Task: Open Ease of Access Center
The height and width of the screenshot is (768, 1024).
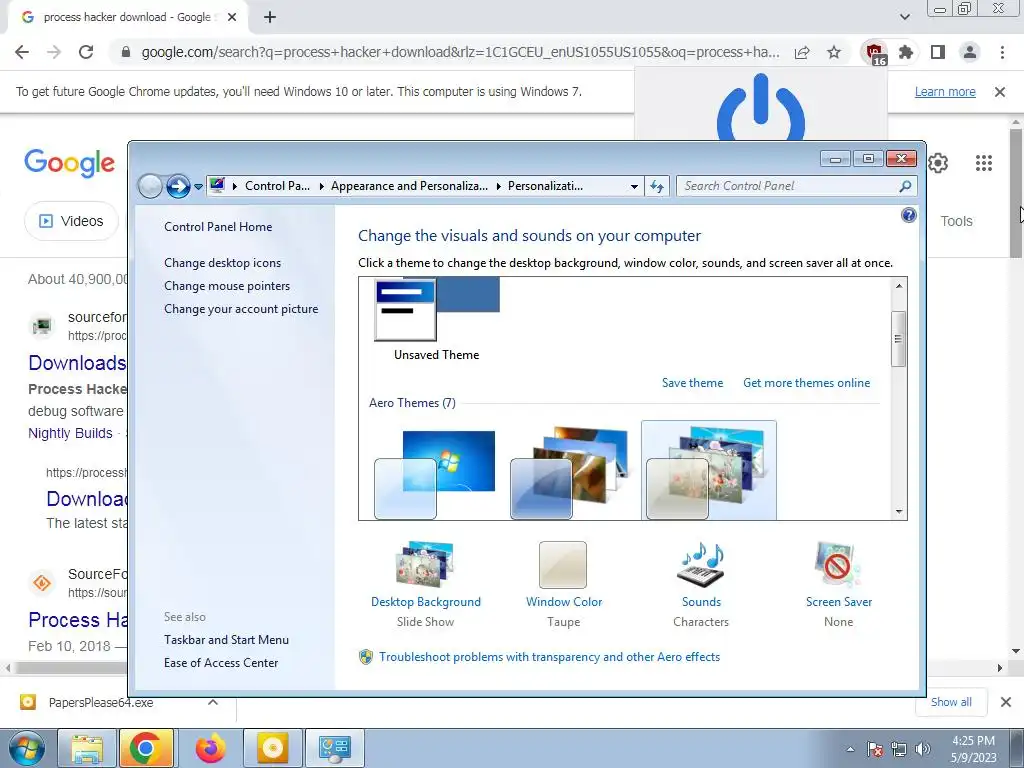Action: point(221,663)
